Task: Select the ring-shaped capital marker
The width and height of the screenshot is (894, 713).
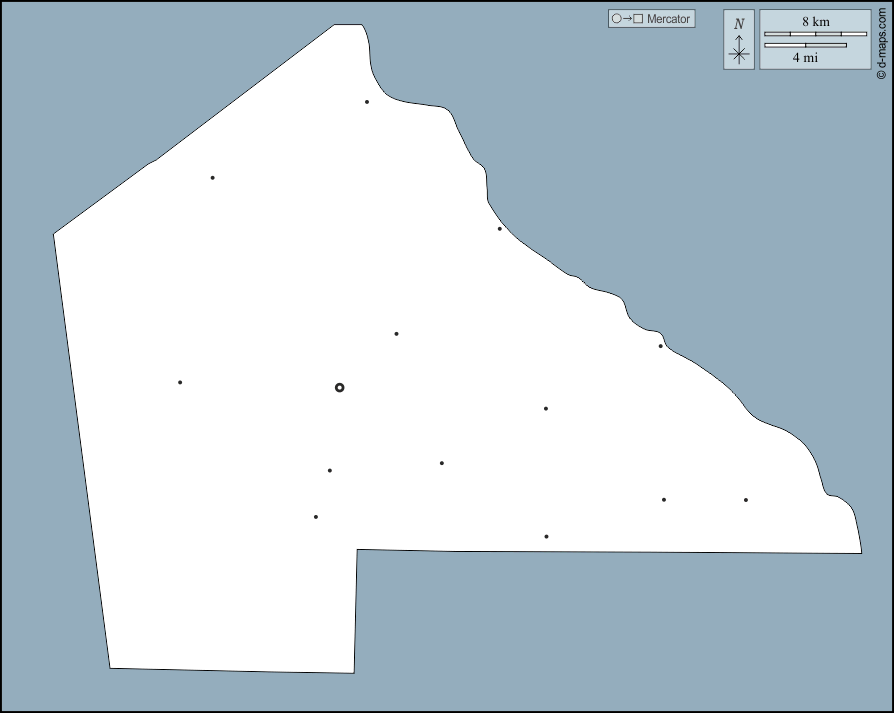Action: (339, 387)
